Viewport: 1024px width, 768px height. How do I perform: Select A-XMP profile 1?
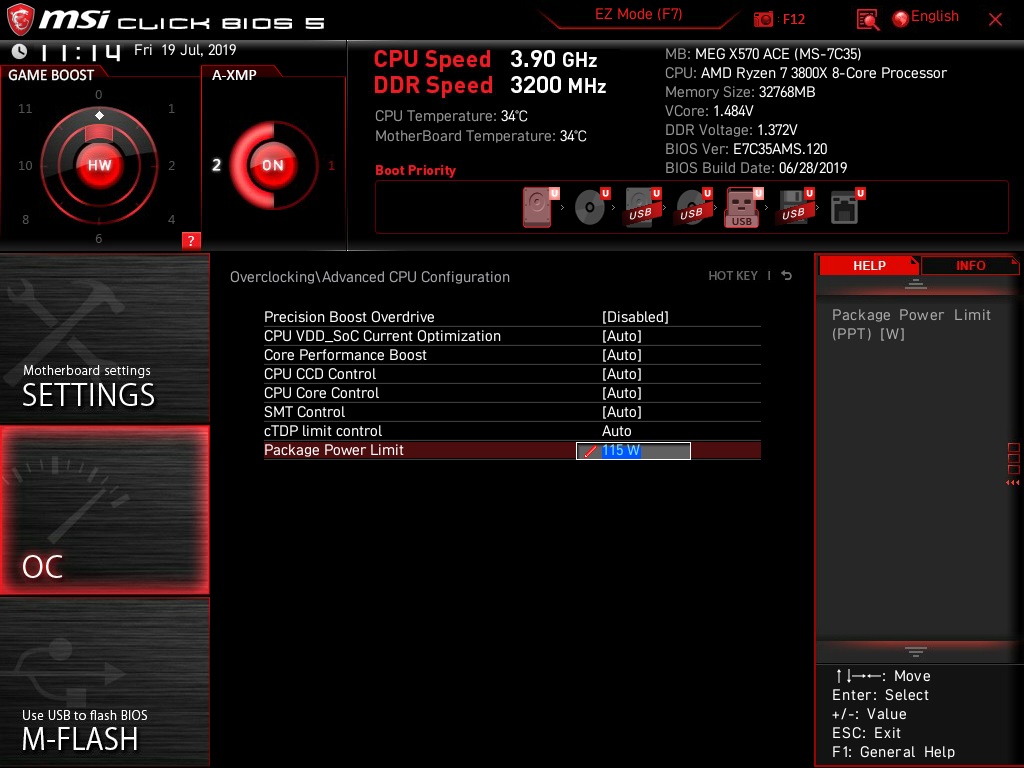pyautogui.click(x=331, y=166)
